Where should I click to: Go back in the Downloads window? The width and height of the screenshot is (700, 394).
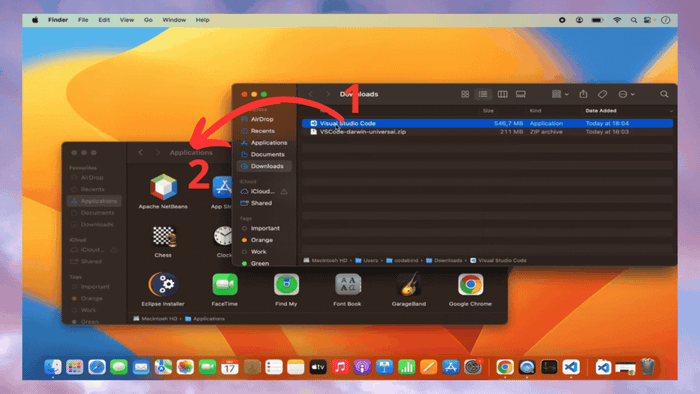[311, 94]
